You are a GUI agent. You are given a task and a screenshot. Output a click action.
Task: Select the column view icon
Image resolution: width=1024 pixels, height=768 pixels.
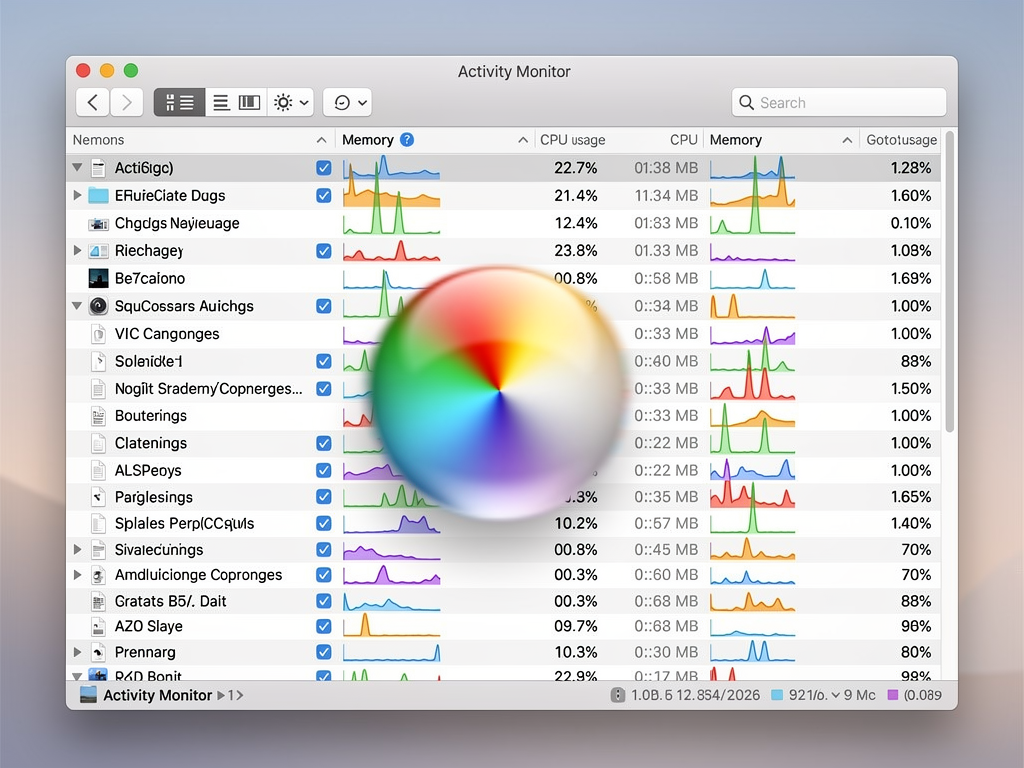[249, 103]
